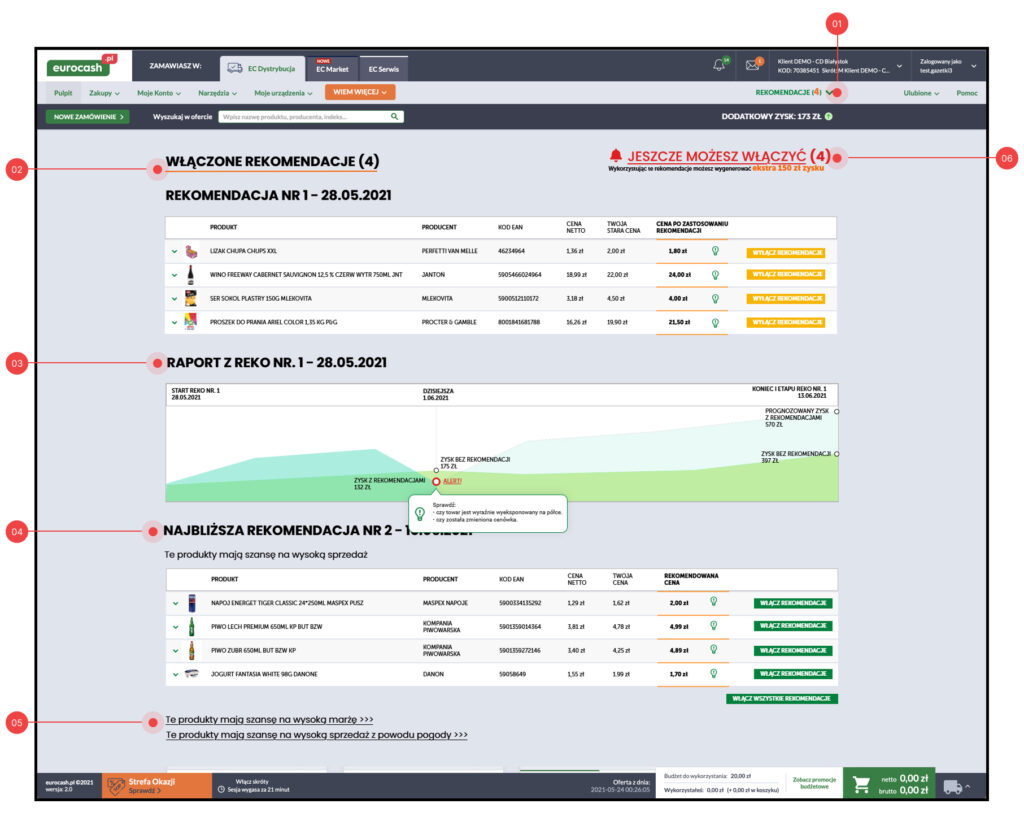Expand the Piwo Lech Premium row

(176, 627)
